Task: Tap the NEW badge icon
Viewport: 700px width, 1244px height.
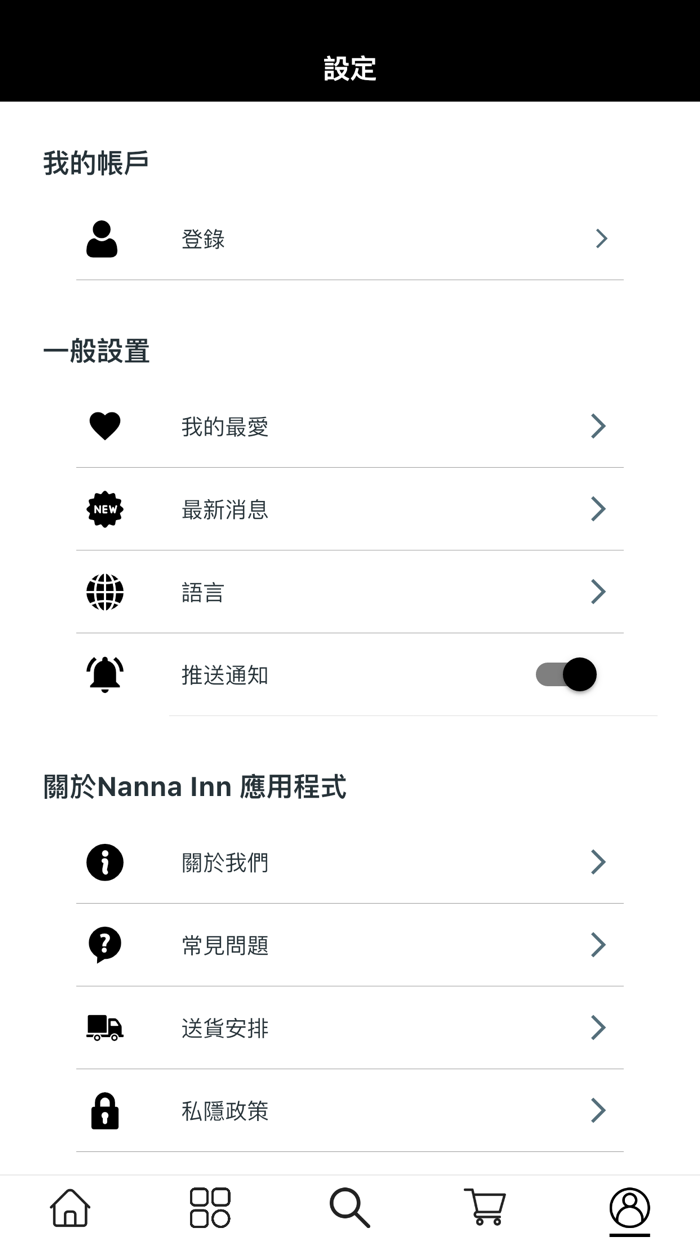Action: point(105,510)
